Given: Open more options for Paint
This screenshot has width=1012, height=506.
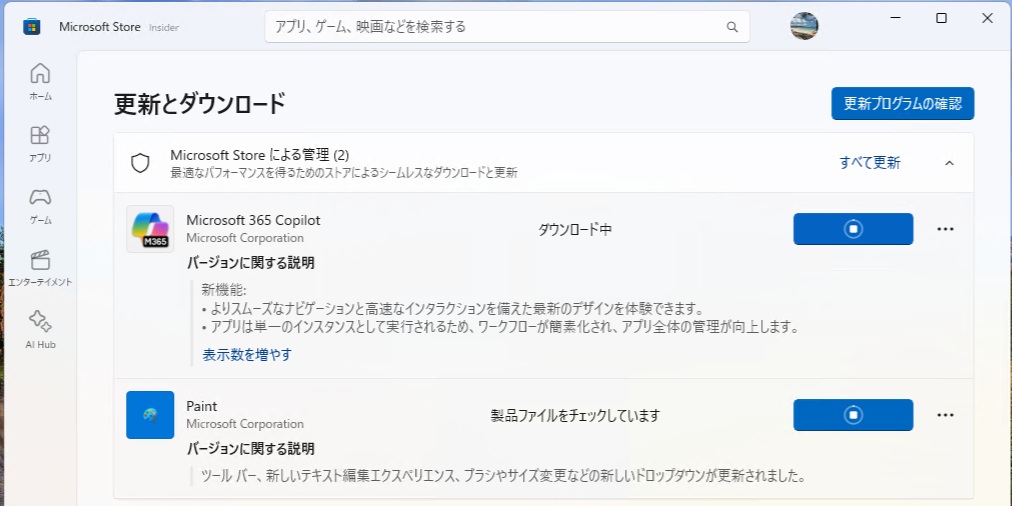Looking at the screenshot, I should click(x=946, y=415).
